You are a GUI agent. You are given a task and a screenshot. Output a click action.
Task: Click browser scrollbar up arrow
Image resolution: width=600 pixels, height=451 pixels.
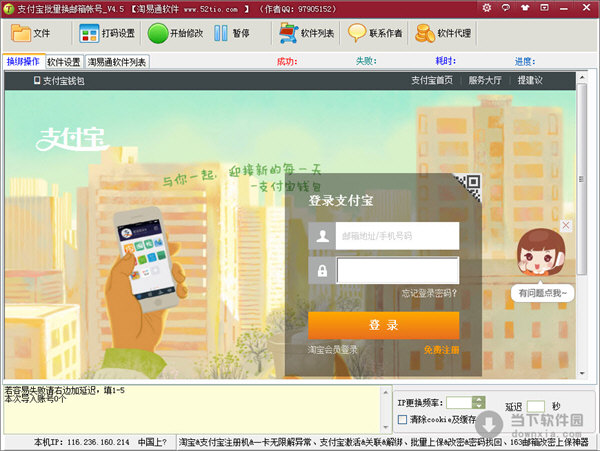coord(582,77)
